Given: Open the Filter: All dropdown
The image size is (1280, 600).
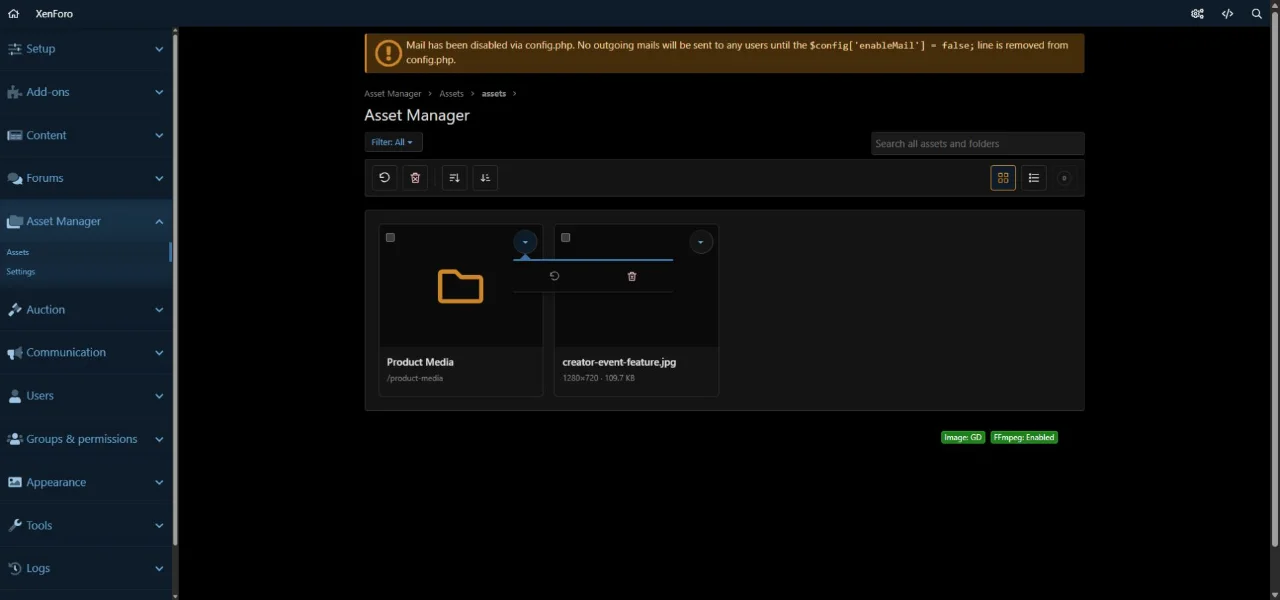Looking at the screenshot, I should [393, 142].
